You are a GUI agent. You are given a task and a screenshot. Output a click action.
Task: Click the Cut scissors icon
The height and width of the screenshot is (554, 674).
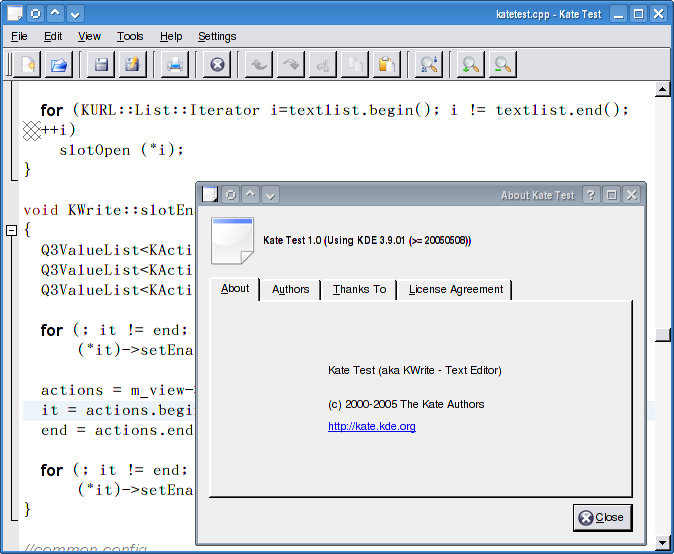(x=323, y=65)
